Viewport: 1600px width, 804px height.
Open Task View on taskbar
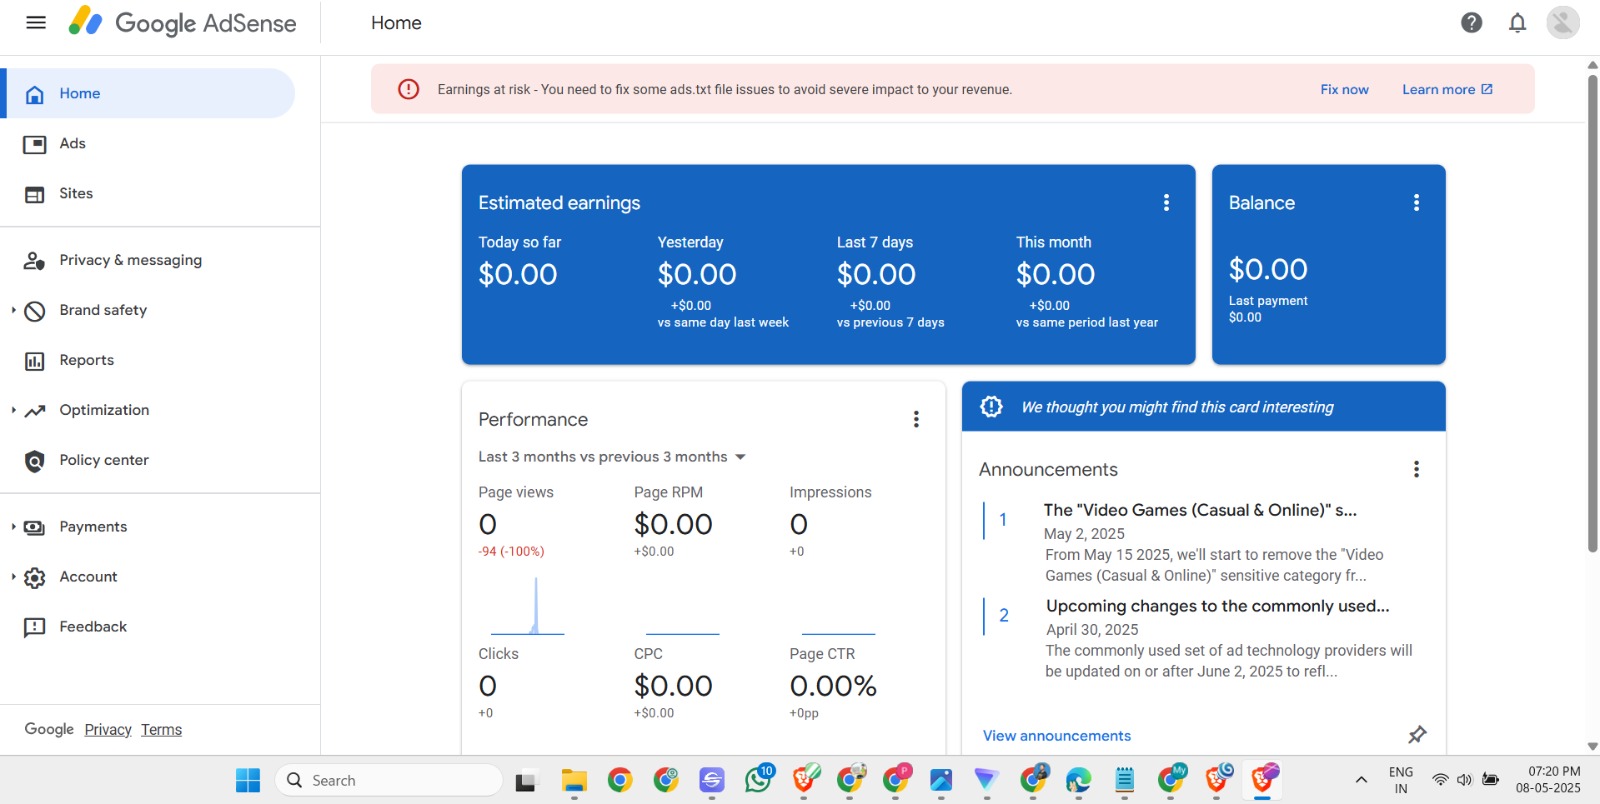pos(525,781)
